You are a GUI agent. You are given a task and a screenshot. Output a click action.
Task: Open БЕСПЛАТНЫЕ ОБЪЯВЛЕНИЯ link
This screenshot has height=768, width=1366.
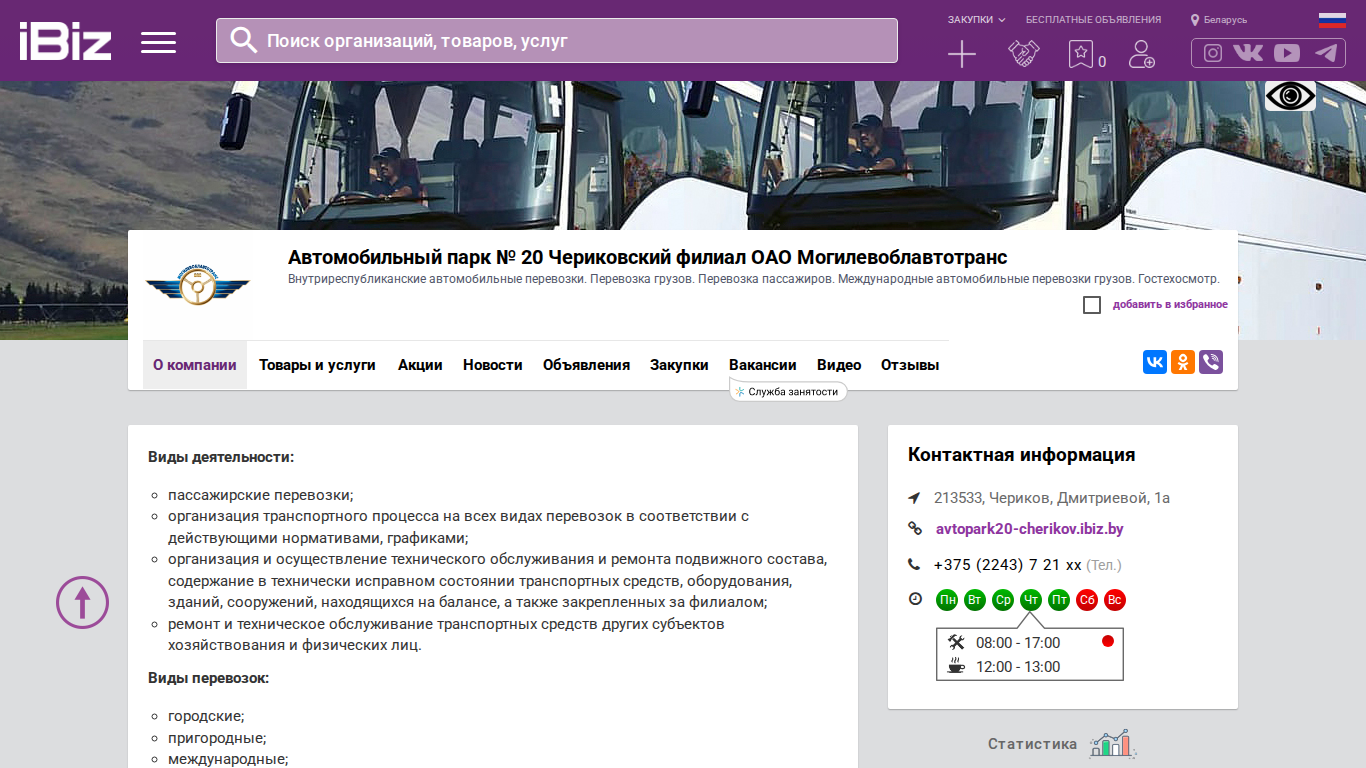(x=1093, y=20)
